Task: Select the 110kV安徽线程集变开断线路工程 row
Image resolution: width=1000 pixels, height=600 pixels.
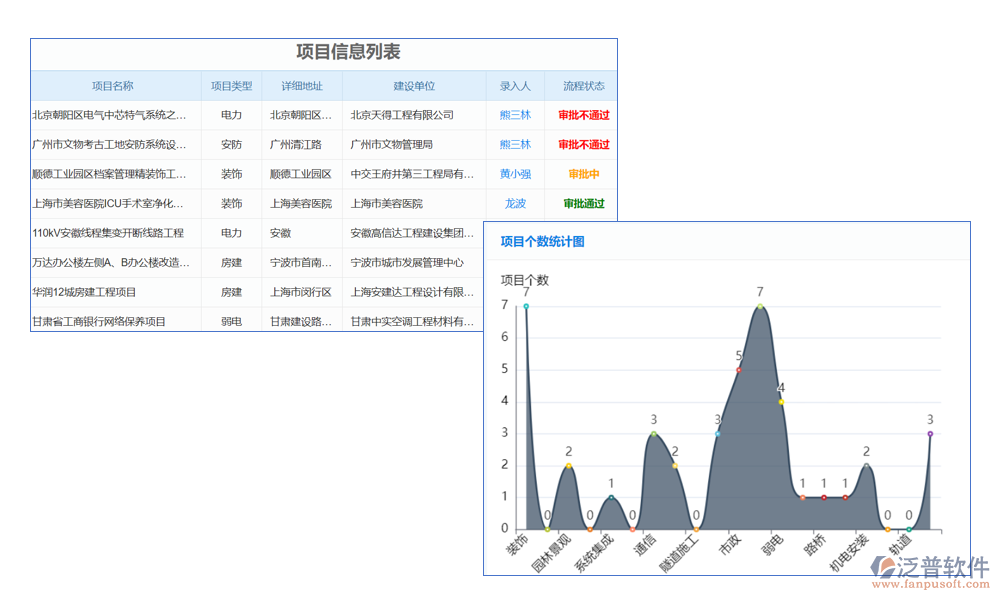Action: click(x=108, y=233)
